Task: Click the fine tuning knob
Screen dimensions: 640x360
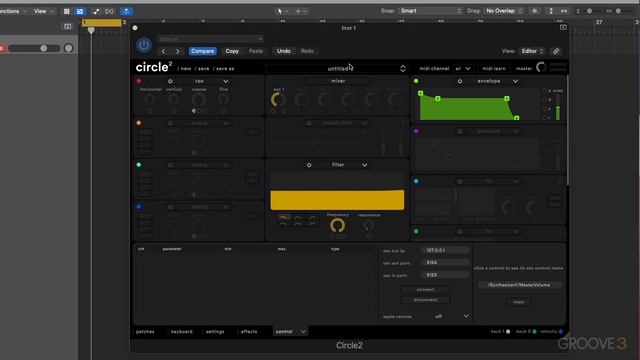Action: 223,99
